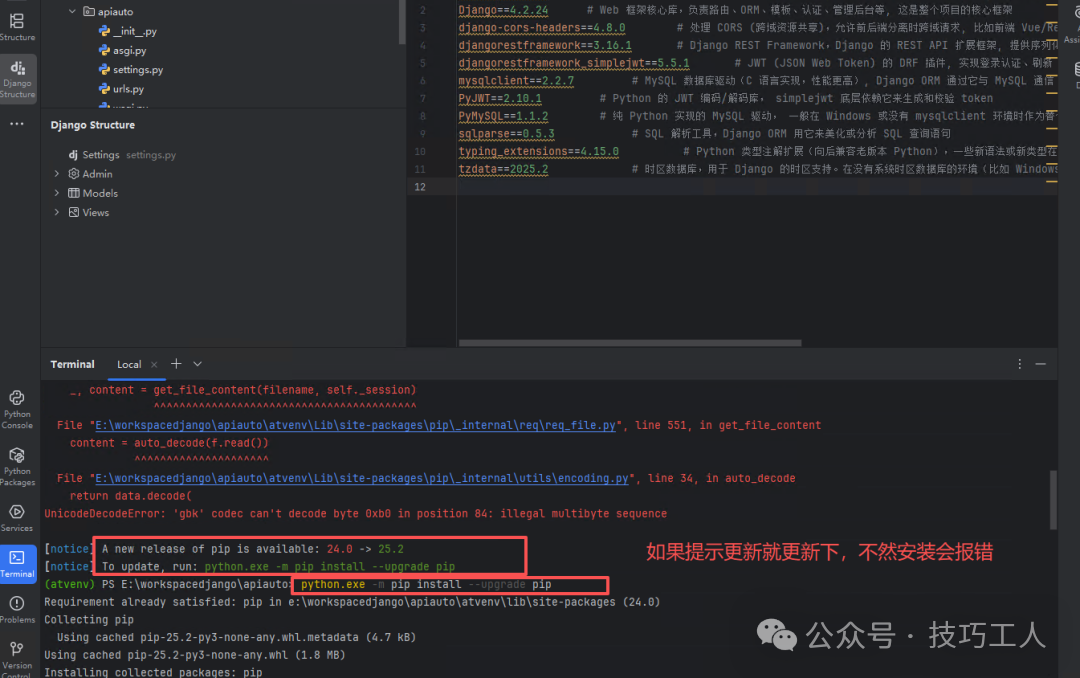
Task: Show more tool windows via ellipsis
Action: [x=17, y=124]
